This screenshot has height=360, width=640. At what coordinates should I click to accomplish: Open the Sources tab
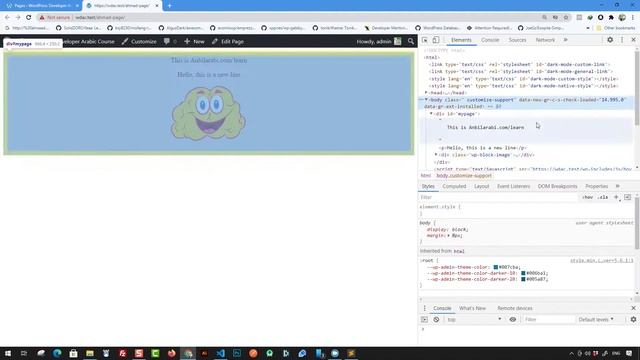click(x=517, y=40)
